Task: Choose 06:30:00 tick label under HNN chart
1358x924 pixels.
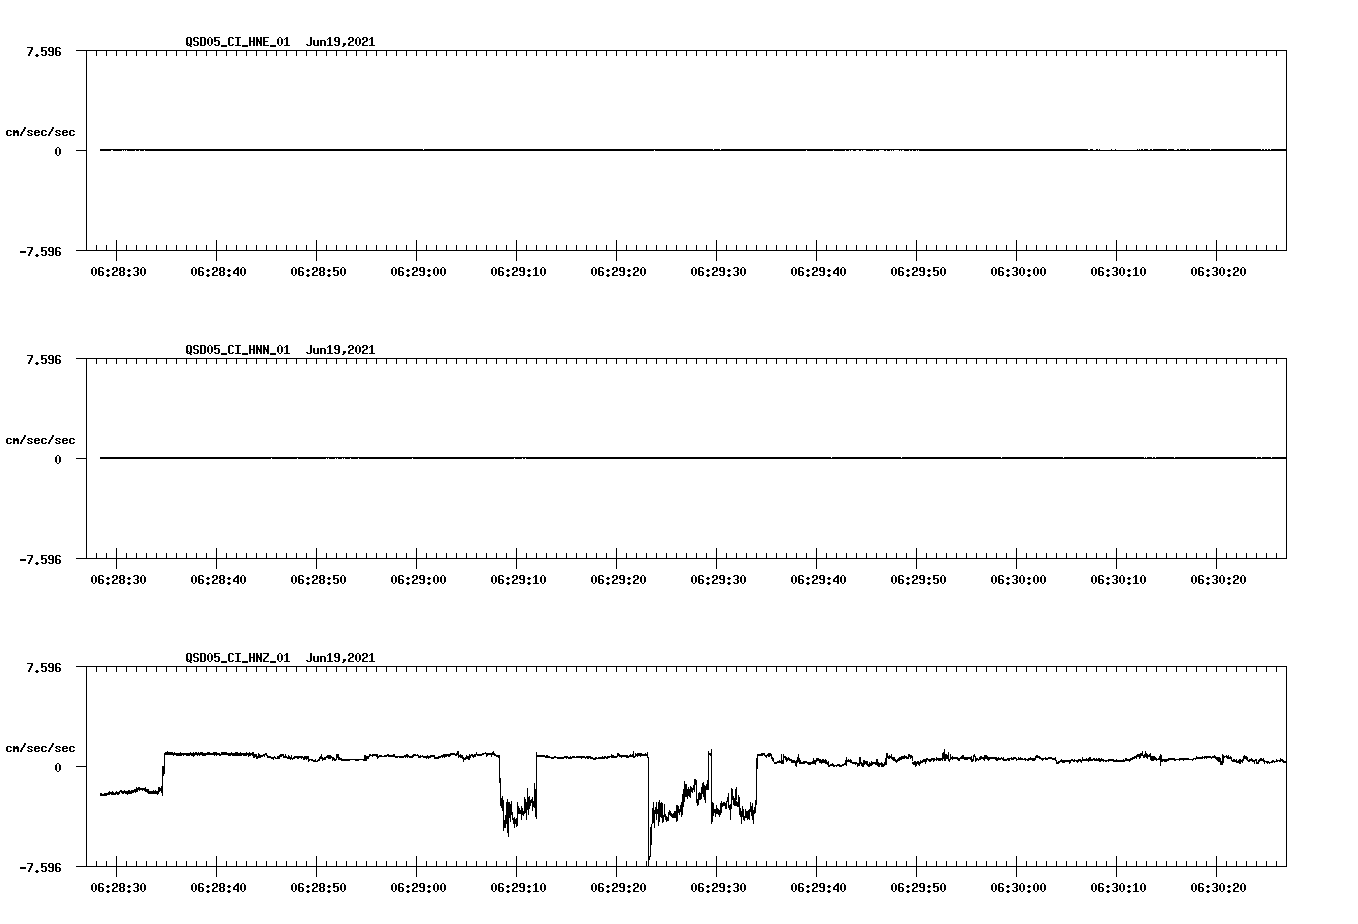Action: (x=1018, y=580)
